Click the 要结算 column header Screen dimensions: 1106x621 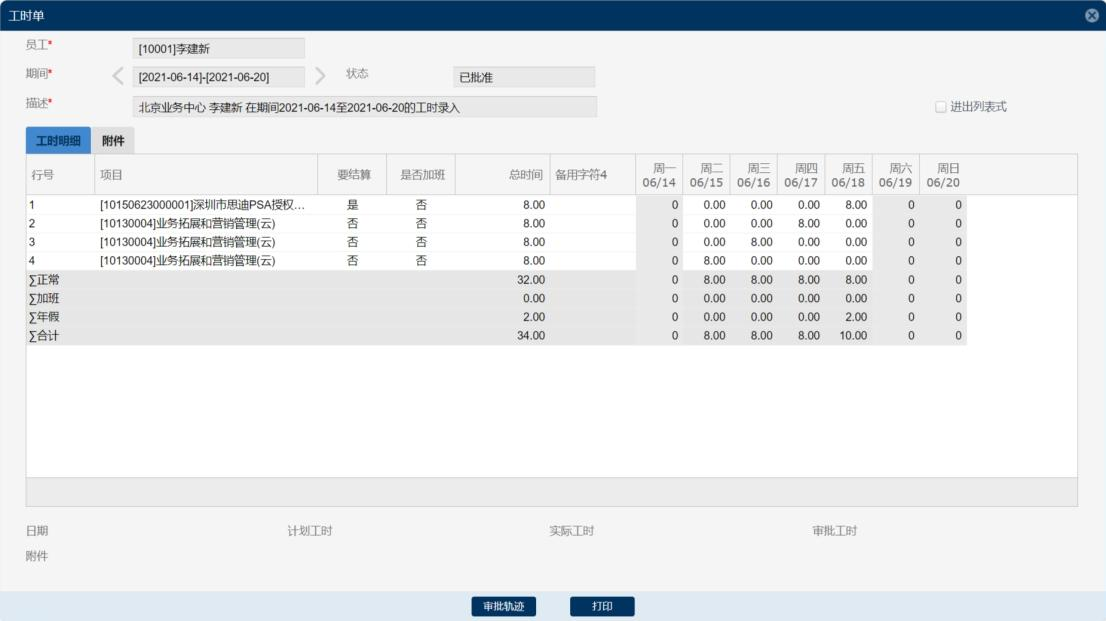[x=353, y=175]
